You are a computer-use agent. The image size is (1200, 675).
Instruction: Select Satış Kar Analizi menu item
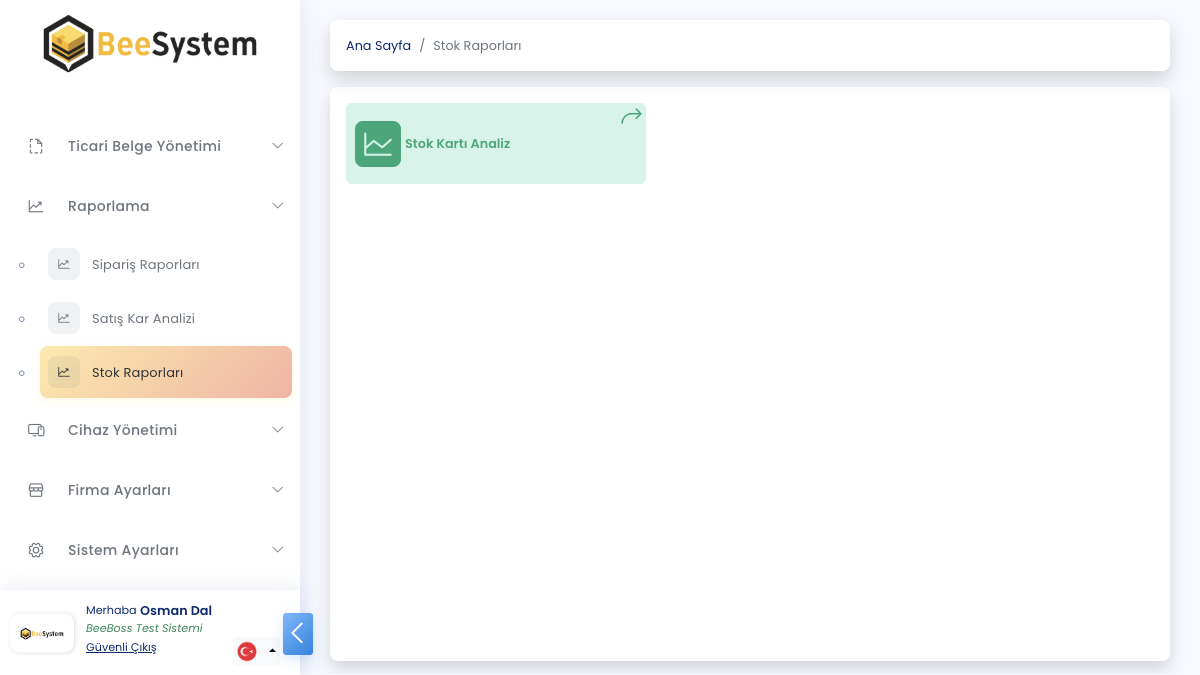tap(143, 319)
